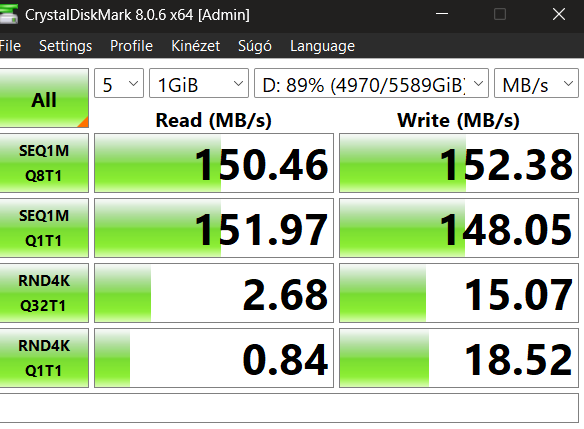Open the Profile menu

pos(131,46)
